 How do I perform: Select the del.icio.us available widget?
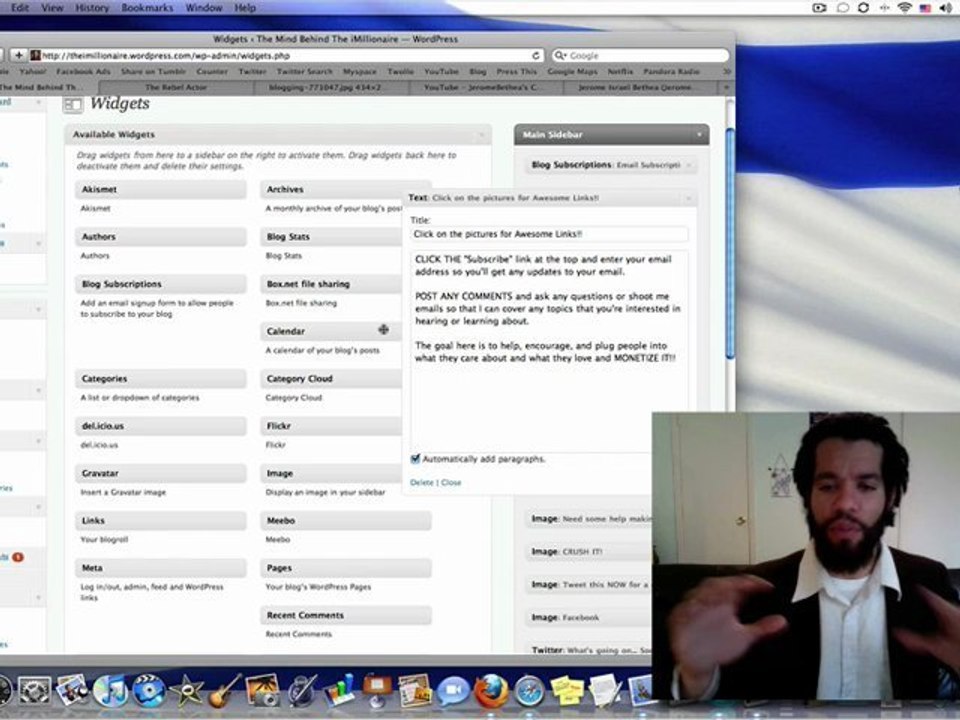tap(161, 426)
